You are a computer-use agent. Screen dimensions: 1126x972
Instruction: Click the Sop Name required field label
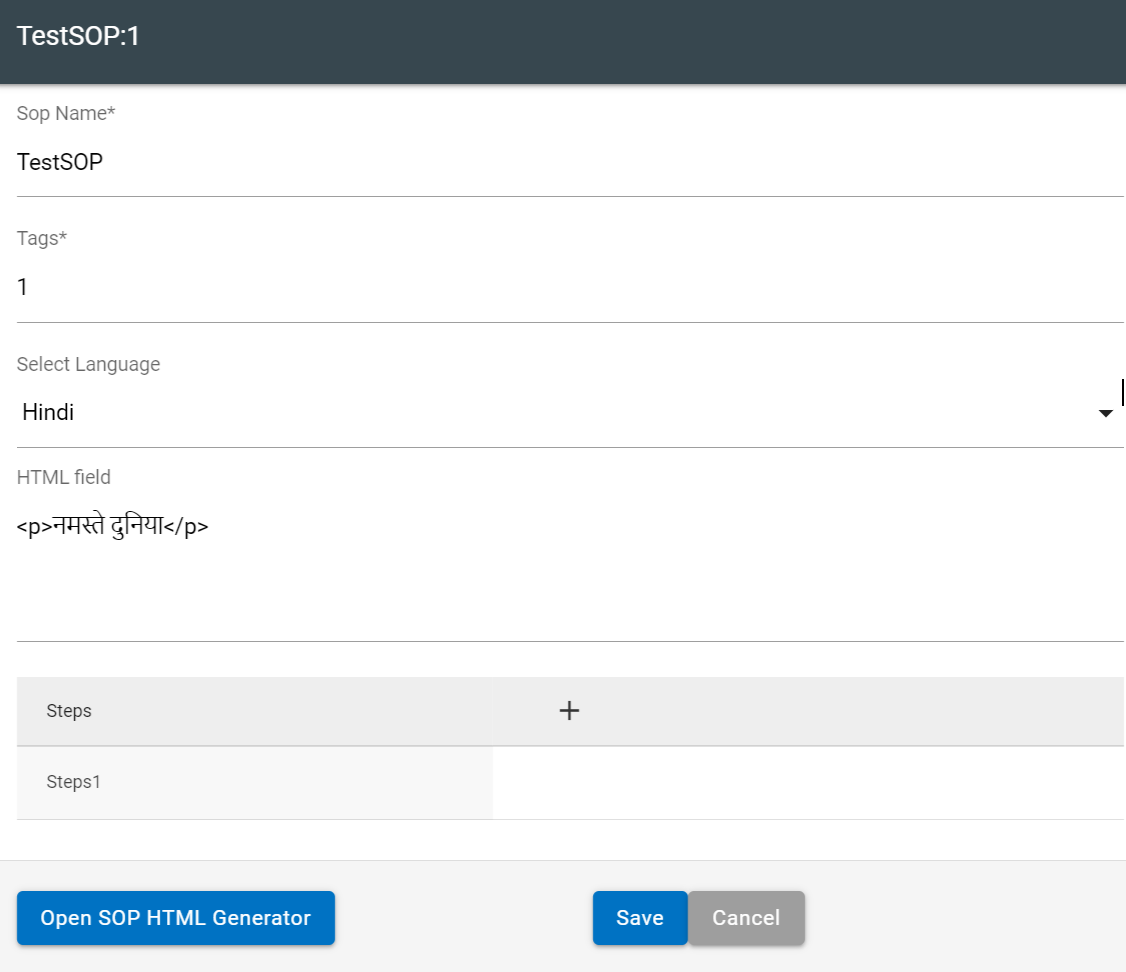pyautogui.click(x=65, y=113)
